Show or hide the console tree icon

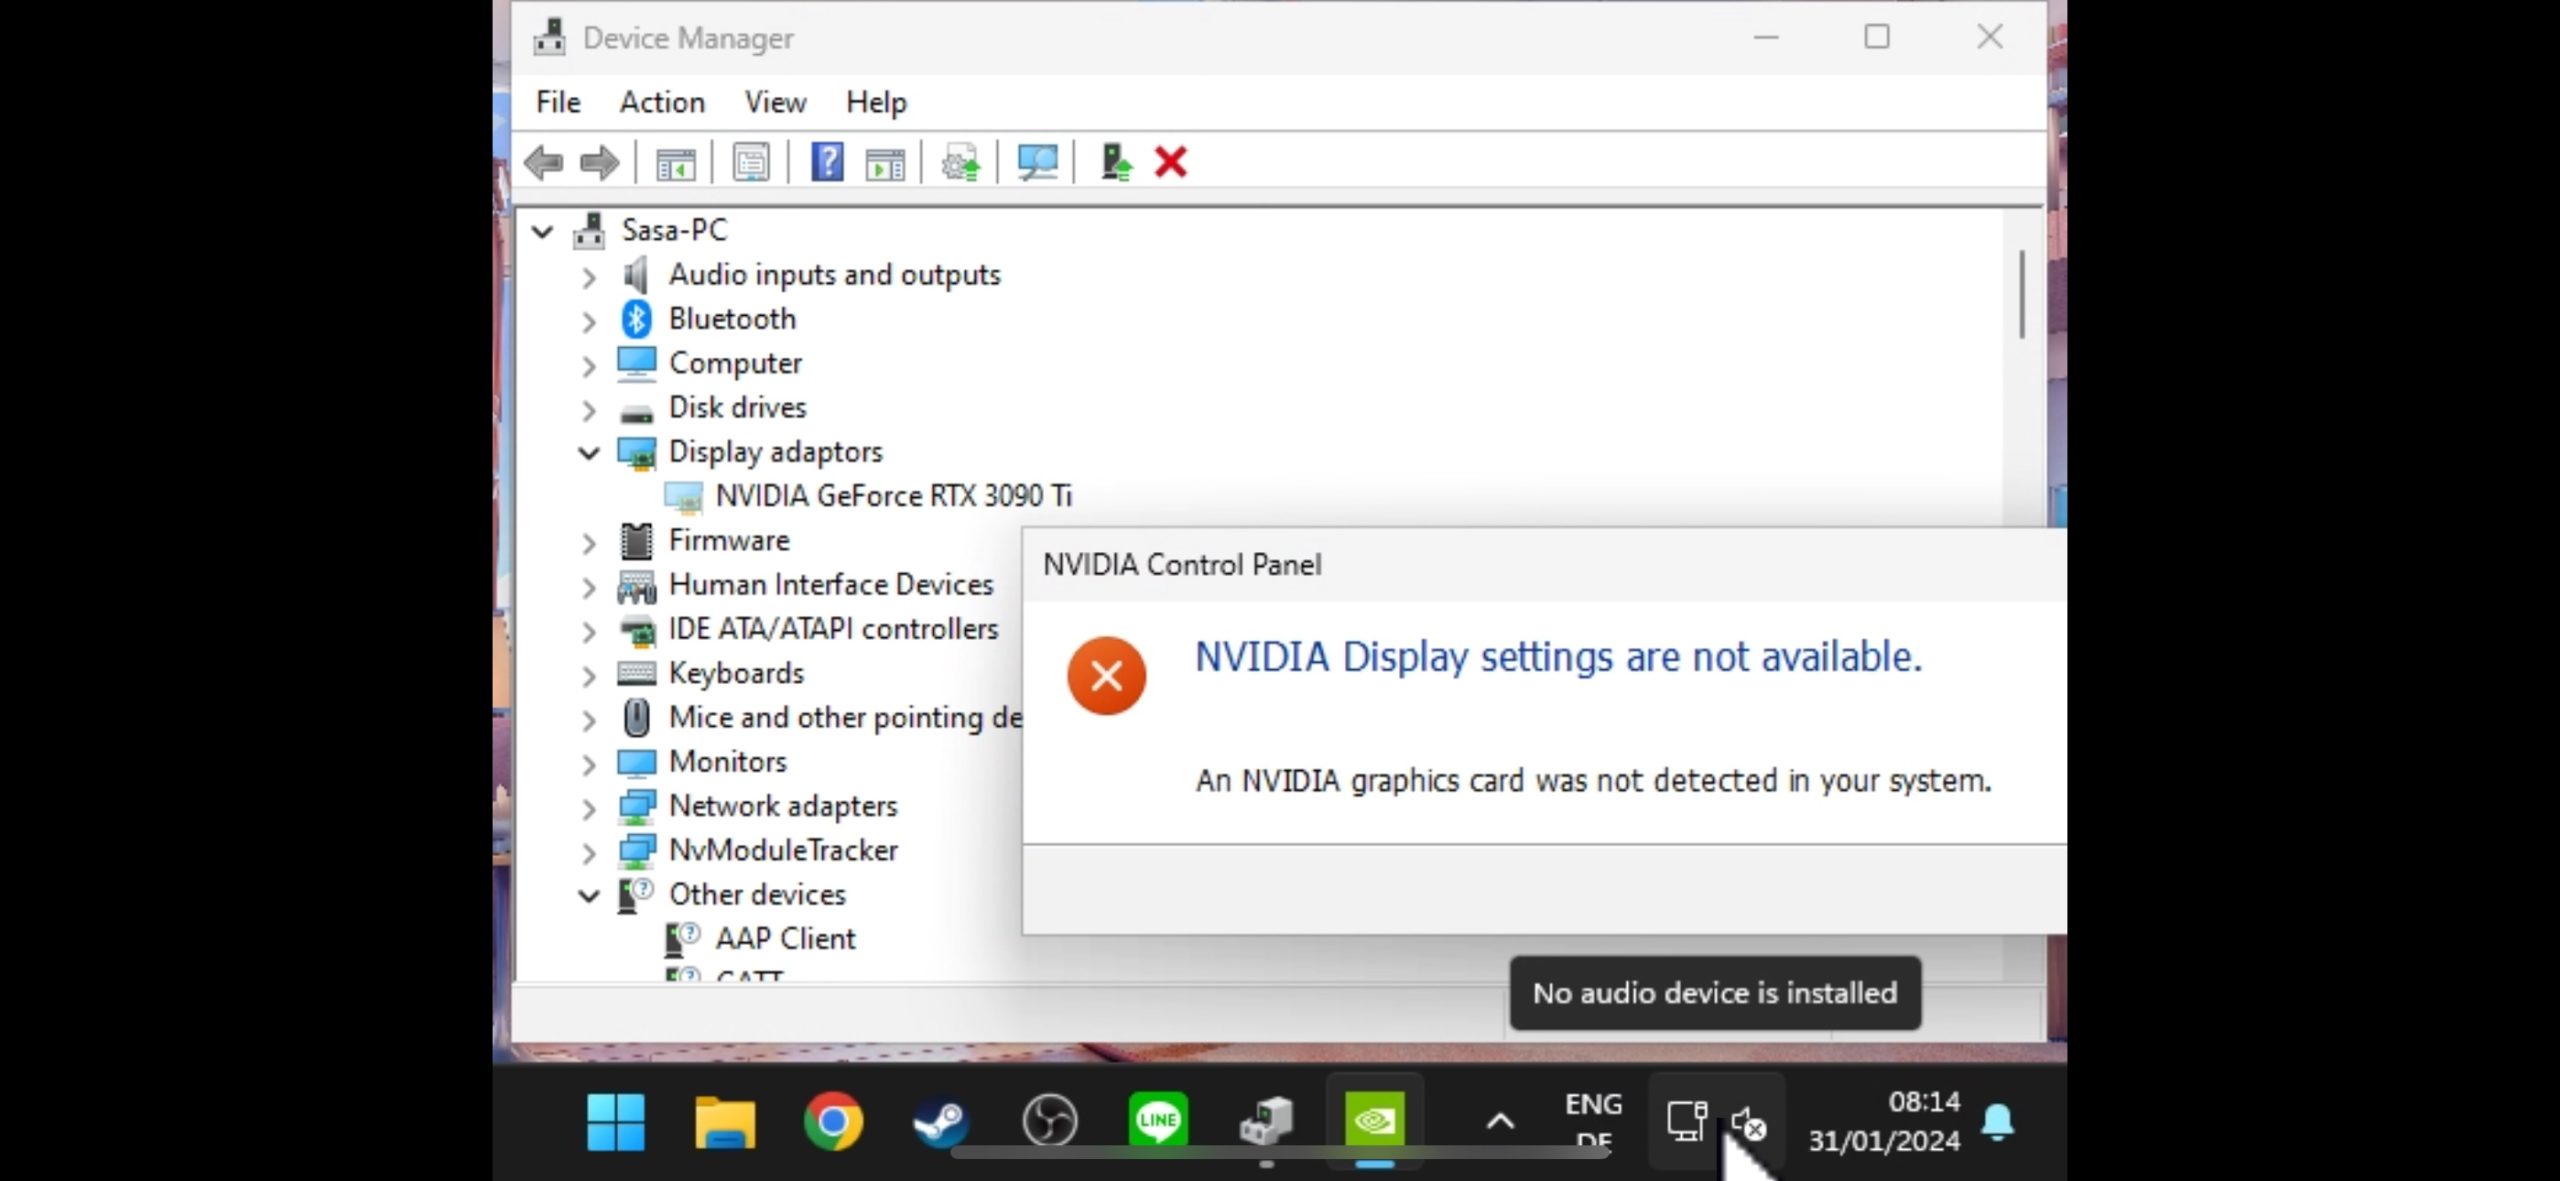pos(675,162)
